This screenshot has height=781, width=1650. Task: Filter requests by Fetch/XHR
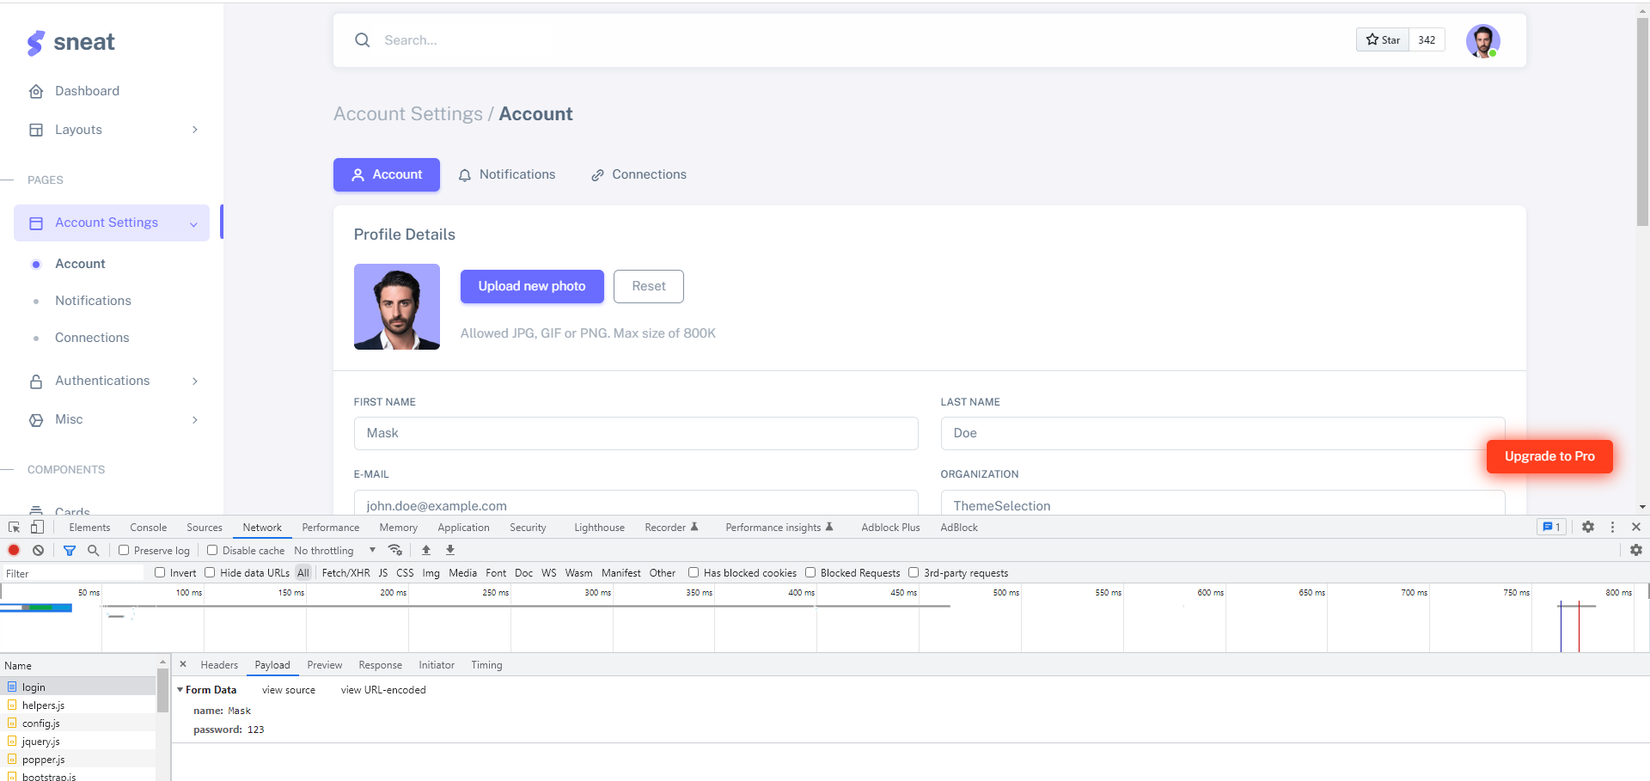(x=346, y=573)
